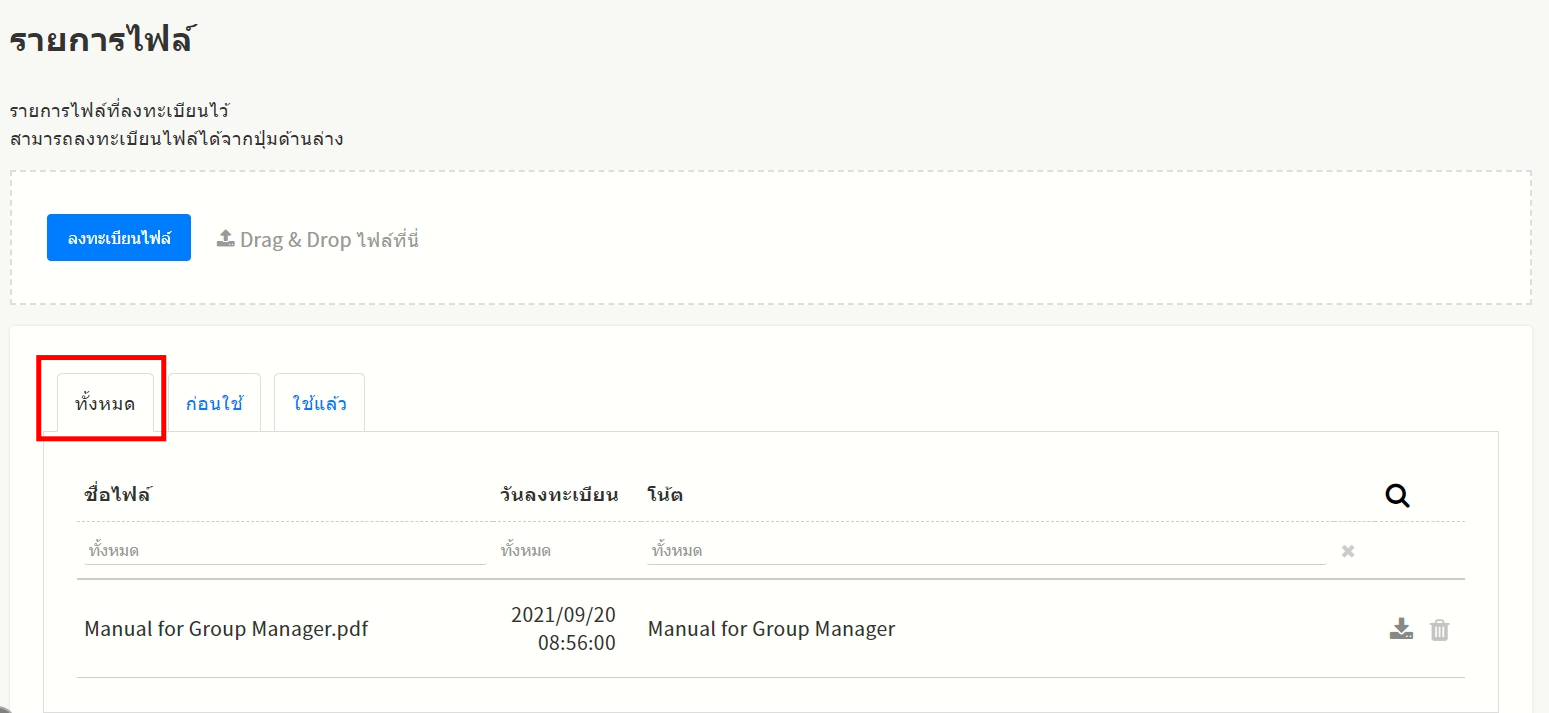
Task: Download the Manual for Group Manager.pdf file
Action: pos(1401,629)
